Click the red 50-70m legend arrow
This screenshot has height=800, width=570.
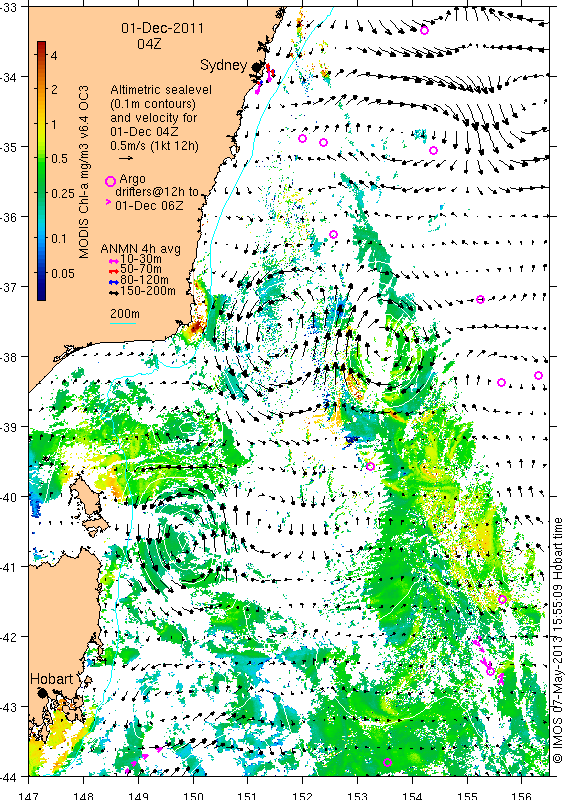click(x=114, y=271)
